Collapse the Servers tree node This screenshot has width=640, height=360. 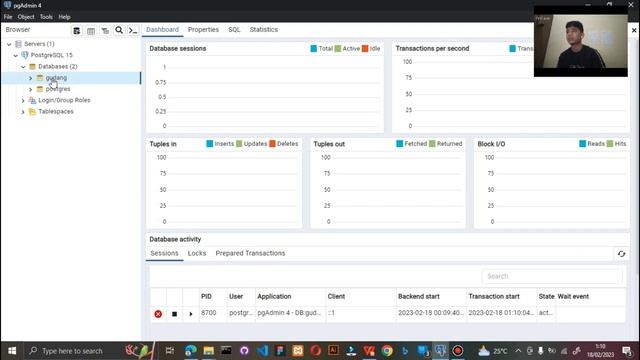click(9, 44)
